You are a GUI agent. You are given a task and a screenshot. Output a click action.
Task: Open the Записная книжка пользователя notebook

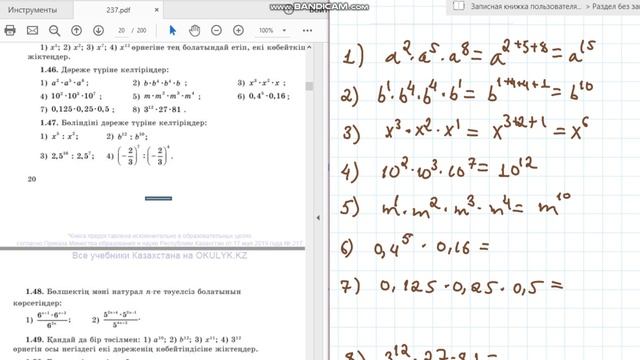pyautogui.click(x=525, y=7)
